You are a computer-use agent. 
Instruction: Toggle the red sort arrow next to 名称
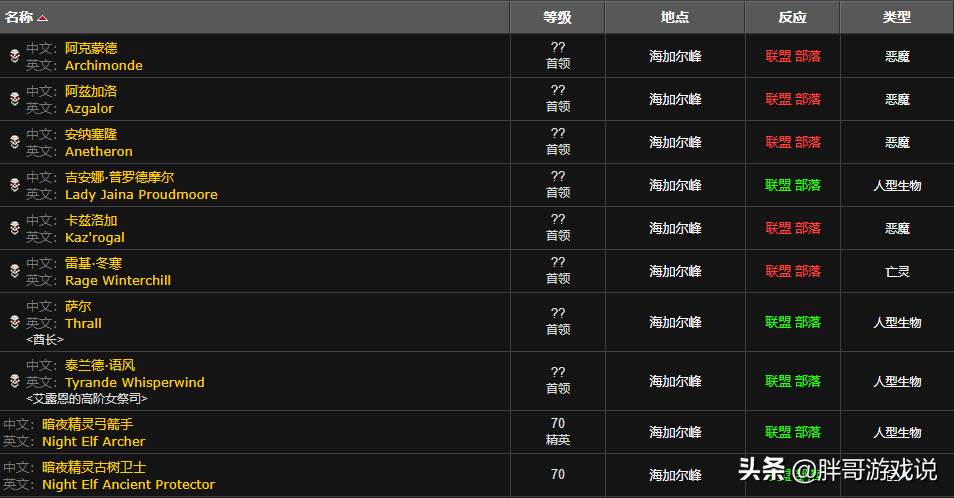42,18
